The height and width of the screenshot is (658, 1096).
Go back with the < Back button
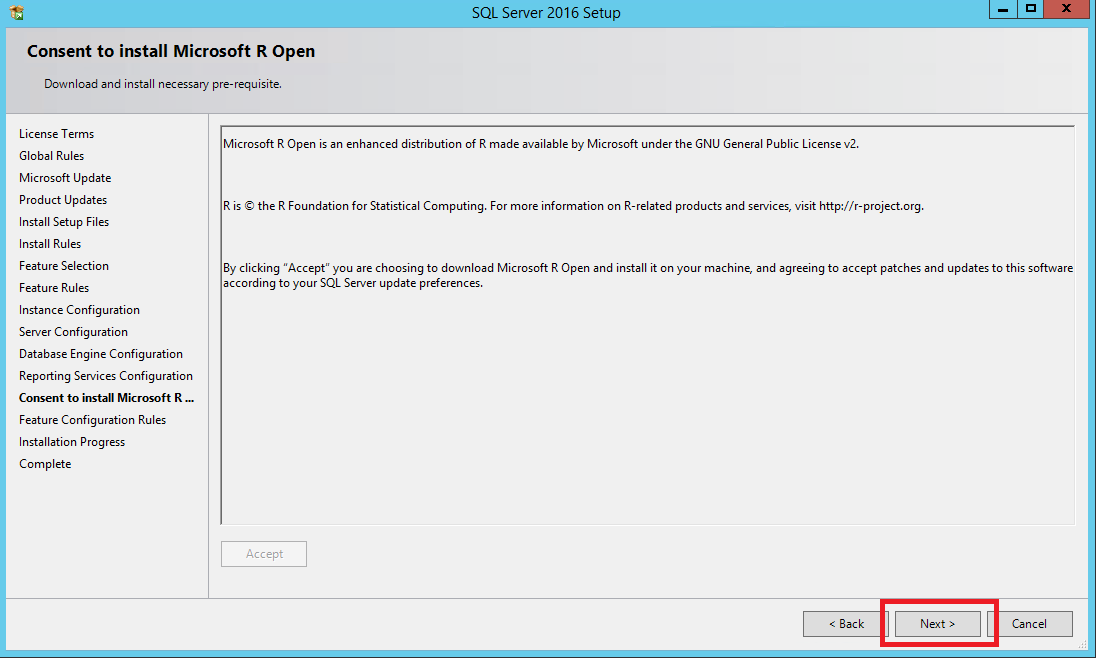point(846,624)
